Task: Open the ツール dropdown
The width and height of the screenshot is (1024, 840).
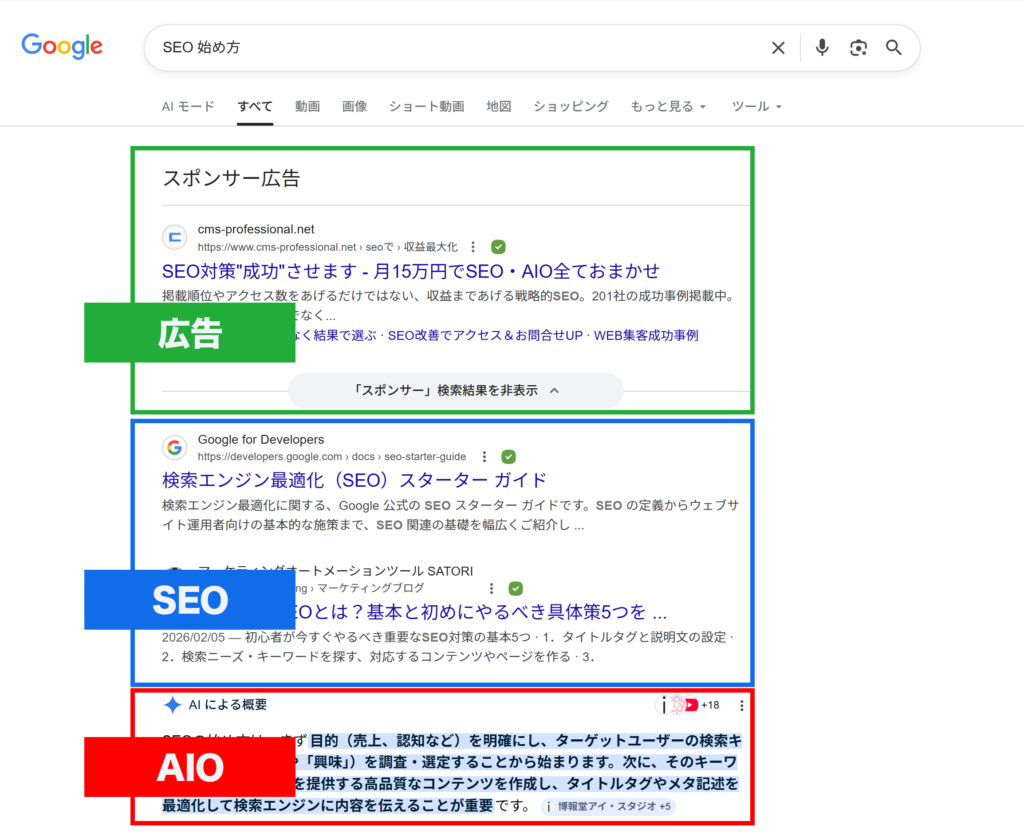Action: [756, 106]
